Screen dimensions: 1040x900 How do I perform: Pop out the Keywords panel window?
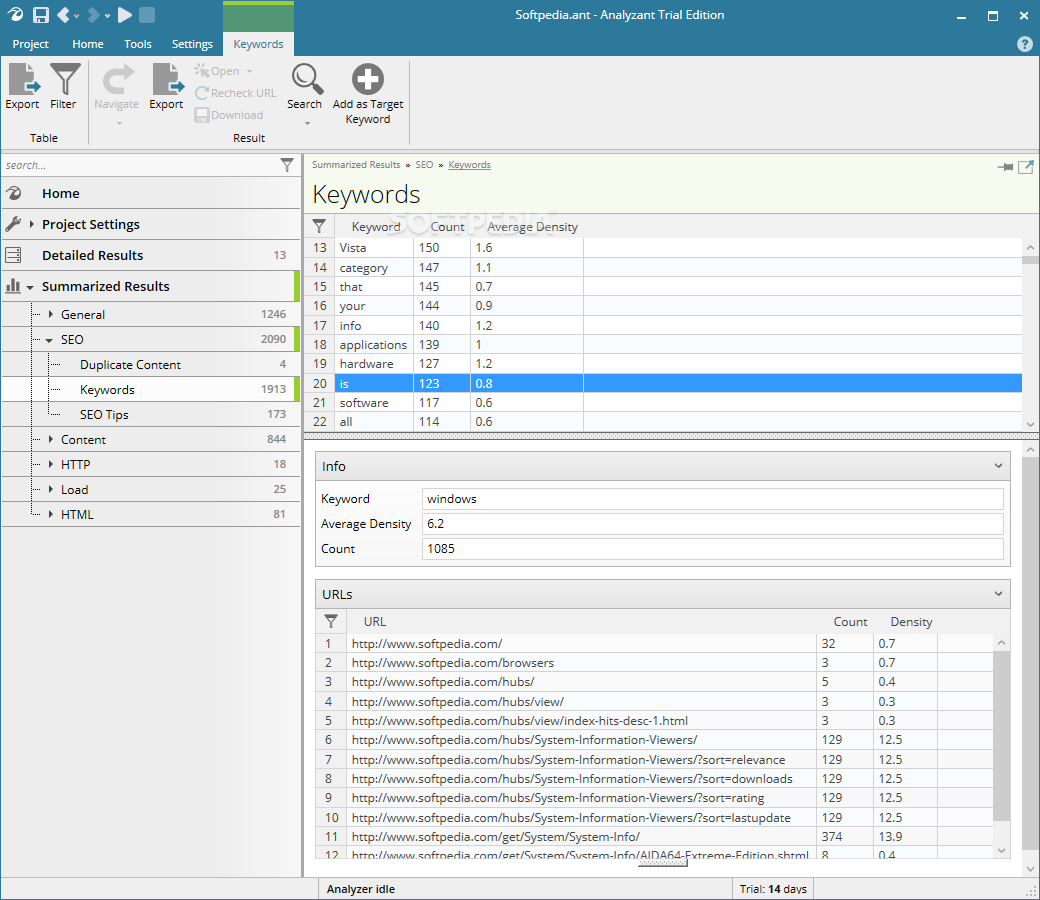click(x=1026, y=167)
